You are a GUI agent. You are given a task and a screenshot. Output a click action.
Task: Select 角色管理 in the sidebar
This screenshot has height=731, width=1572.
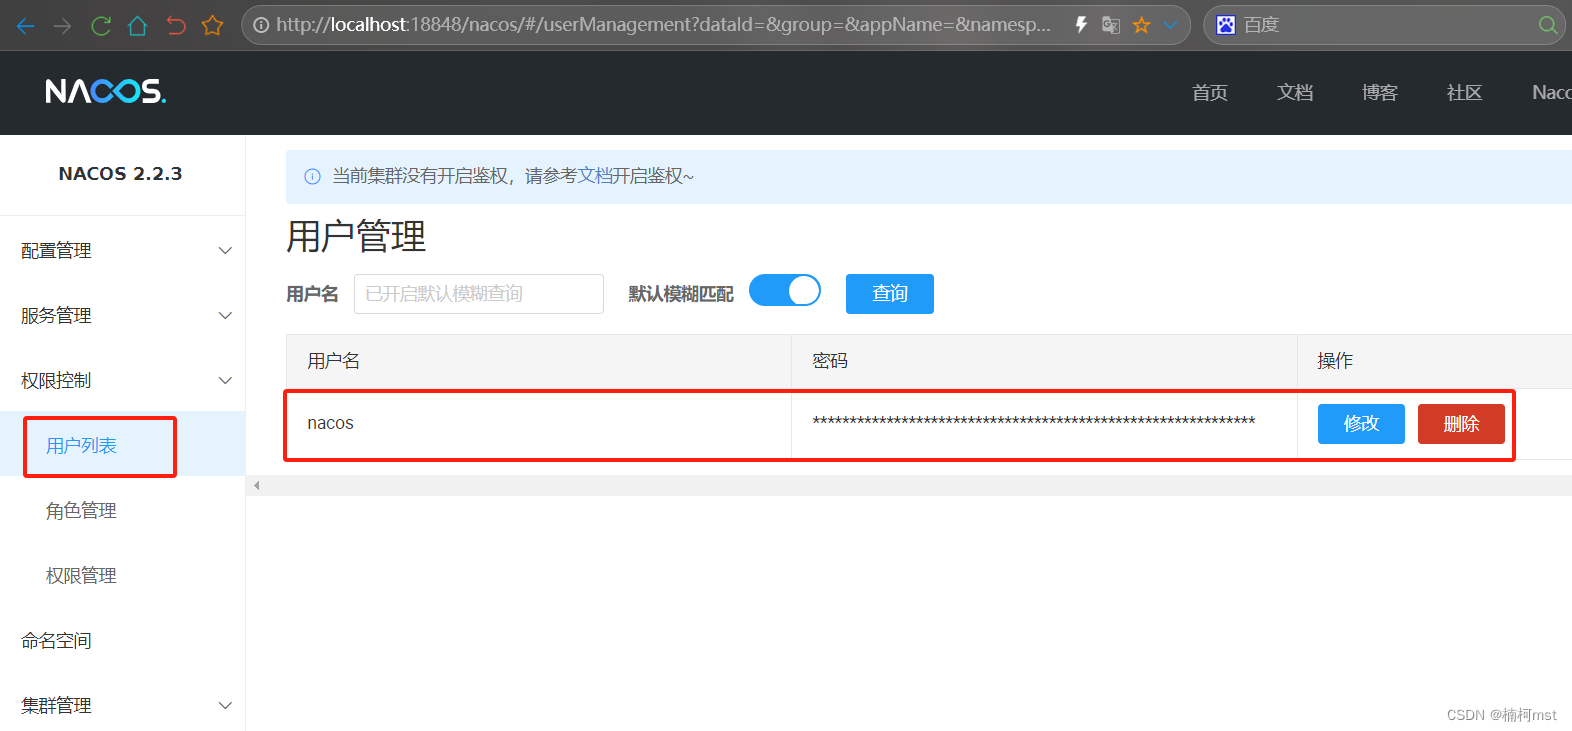pos(81,511)
